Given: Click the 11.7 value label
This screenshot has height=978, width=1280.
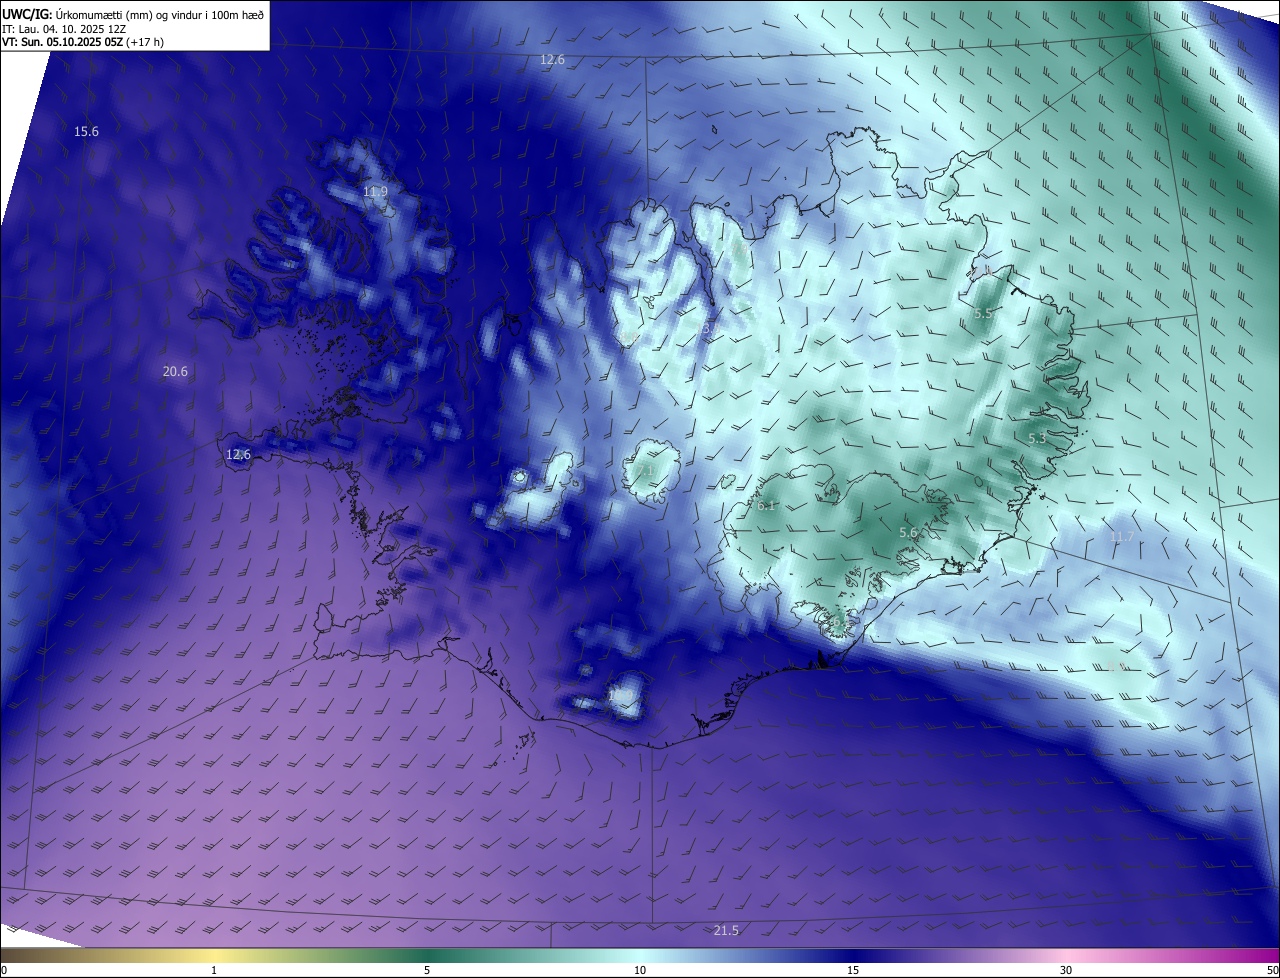Looking at the screenshot, I should point(1122,536).
